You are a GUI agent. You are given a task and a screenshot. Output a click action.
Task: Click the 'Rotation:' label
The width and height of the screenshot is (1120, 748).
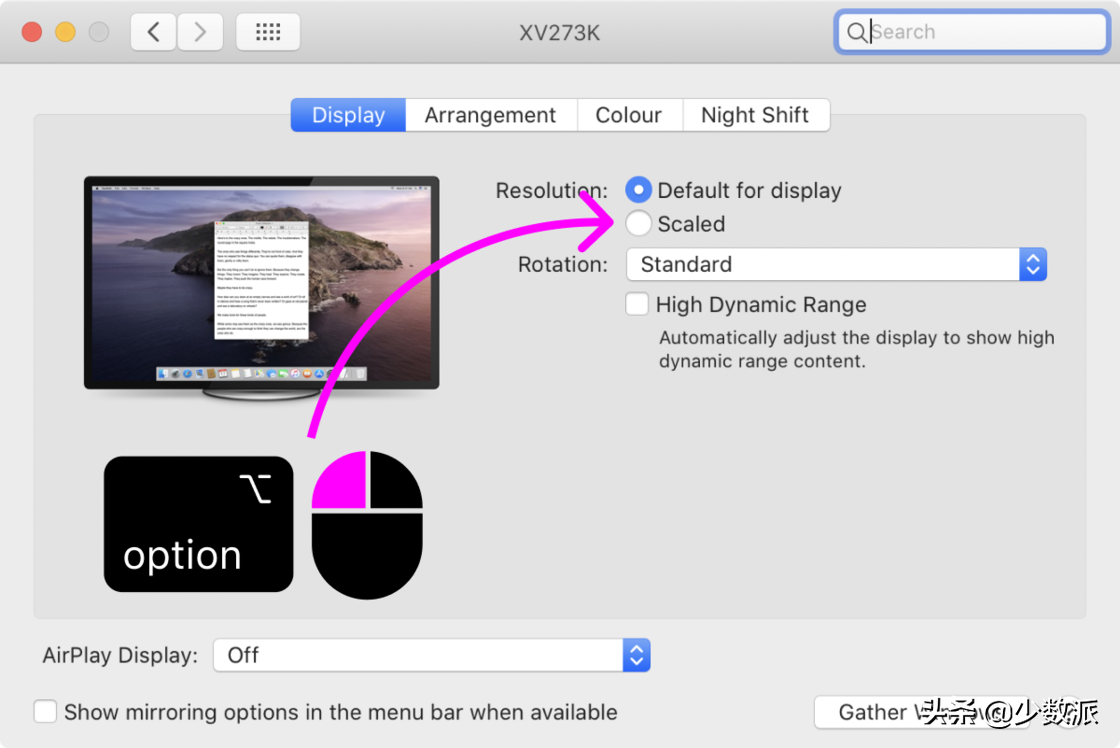pos(563,264)
